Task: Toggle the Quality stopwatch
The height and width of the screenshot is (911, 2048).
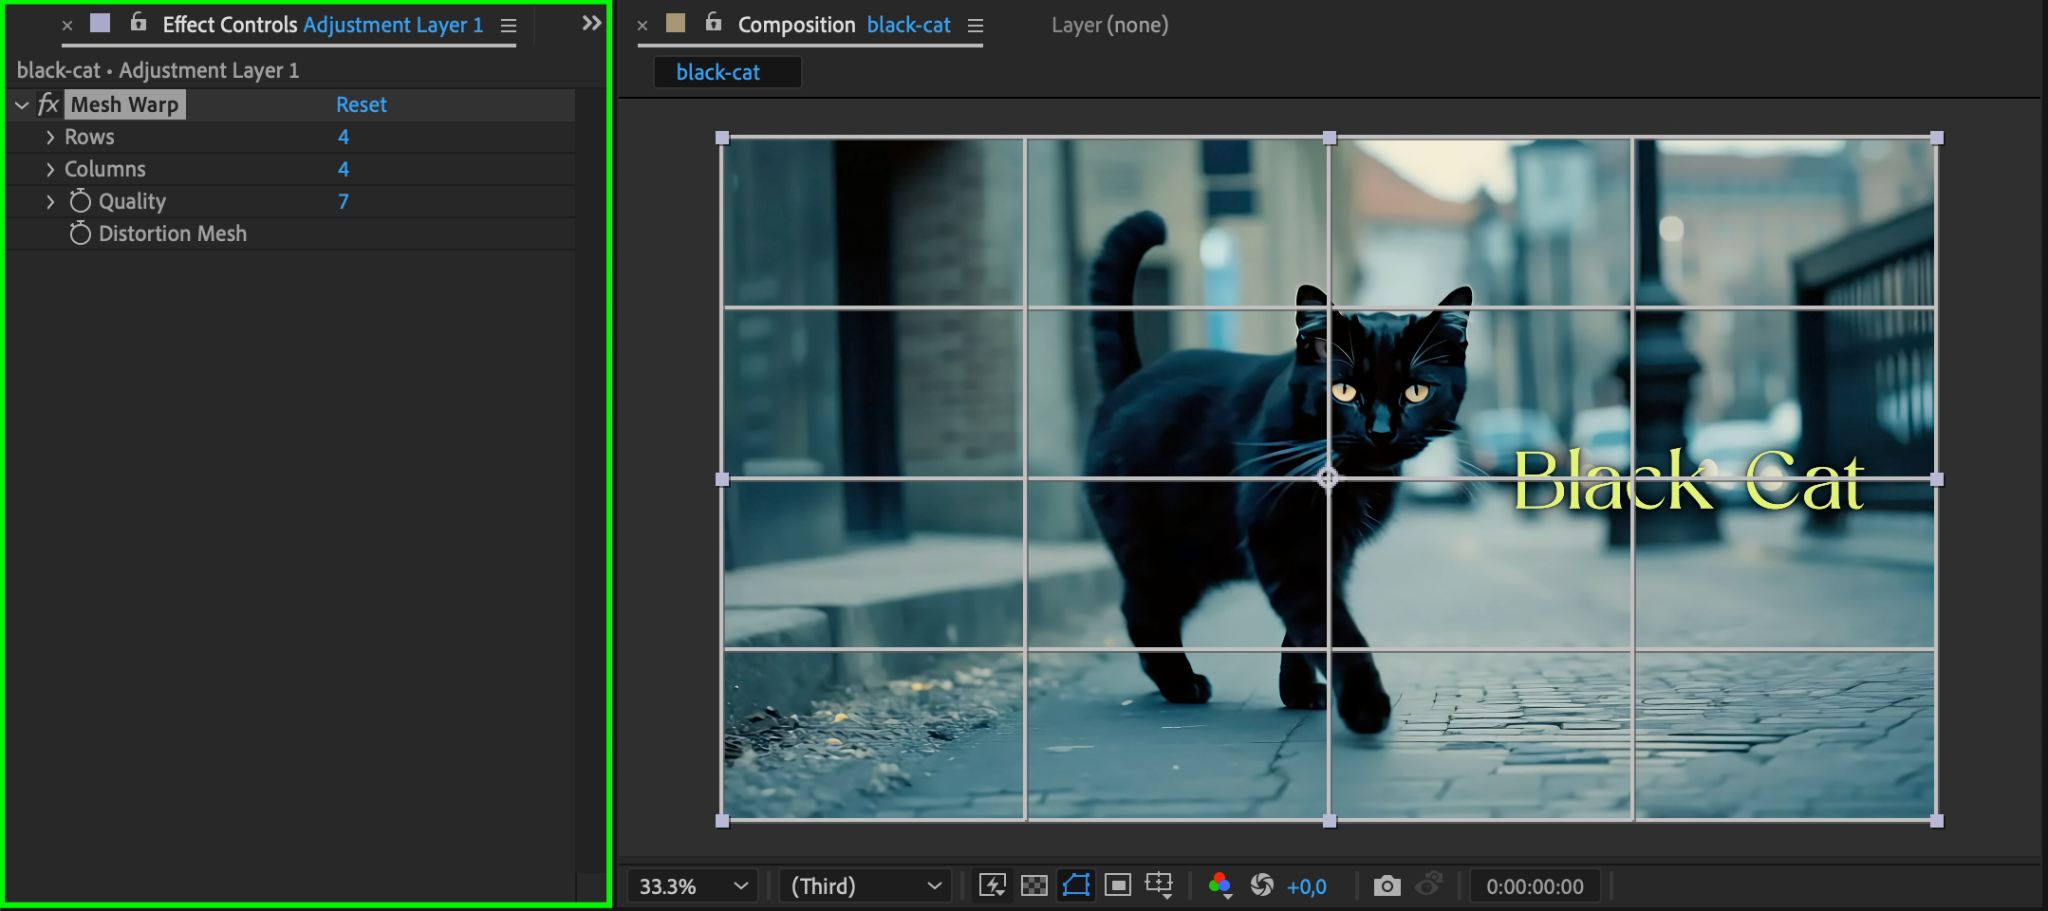Action: (80, 201)
